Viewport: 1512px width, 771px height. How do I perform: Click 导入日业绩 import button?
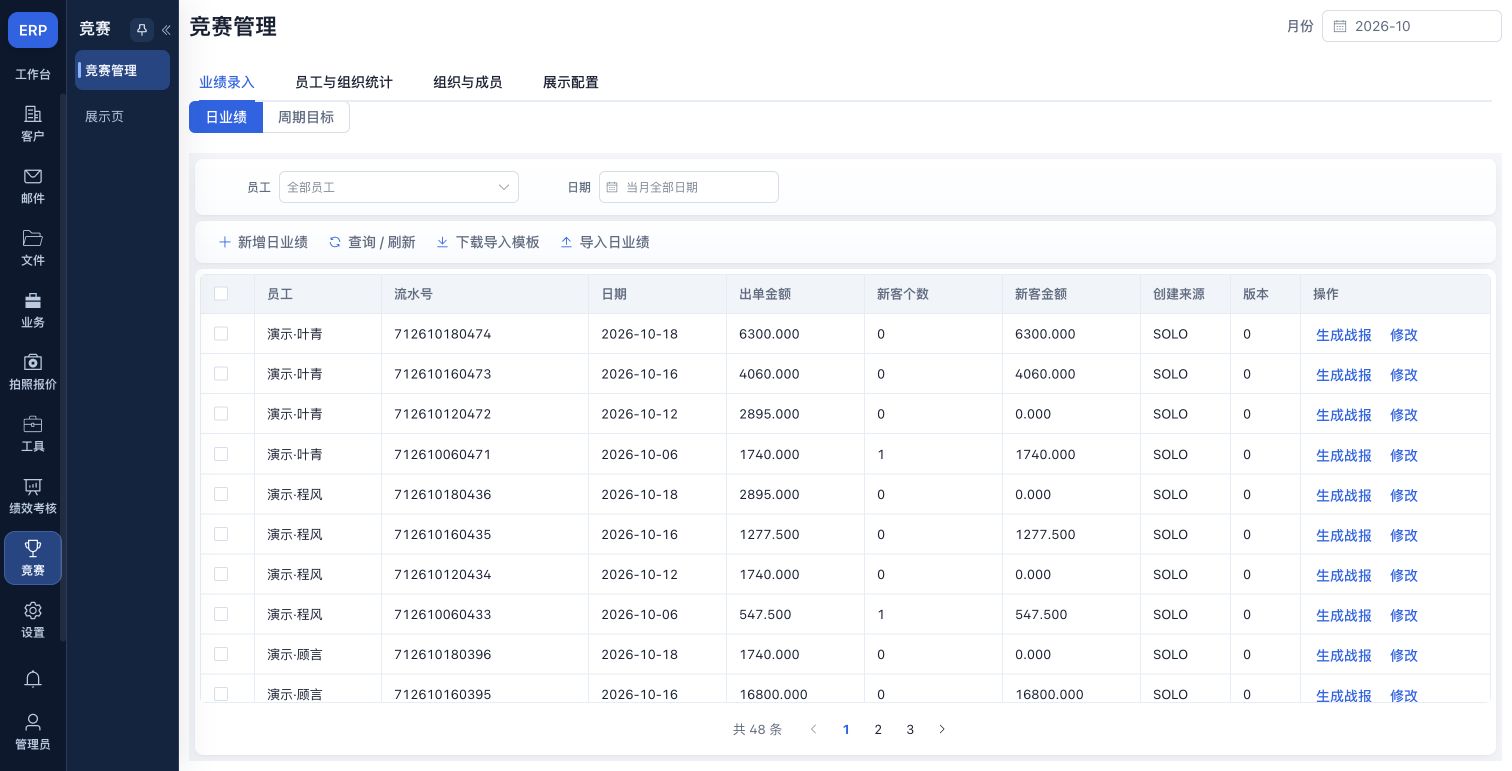point(605,242)
